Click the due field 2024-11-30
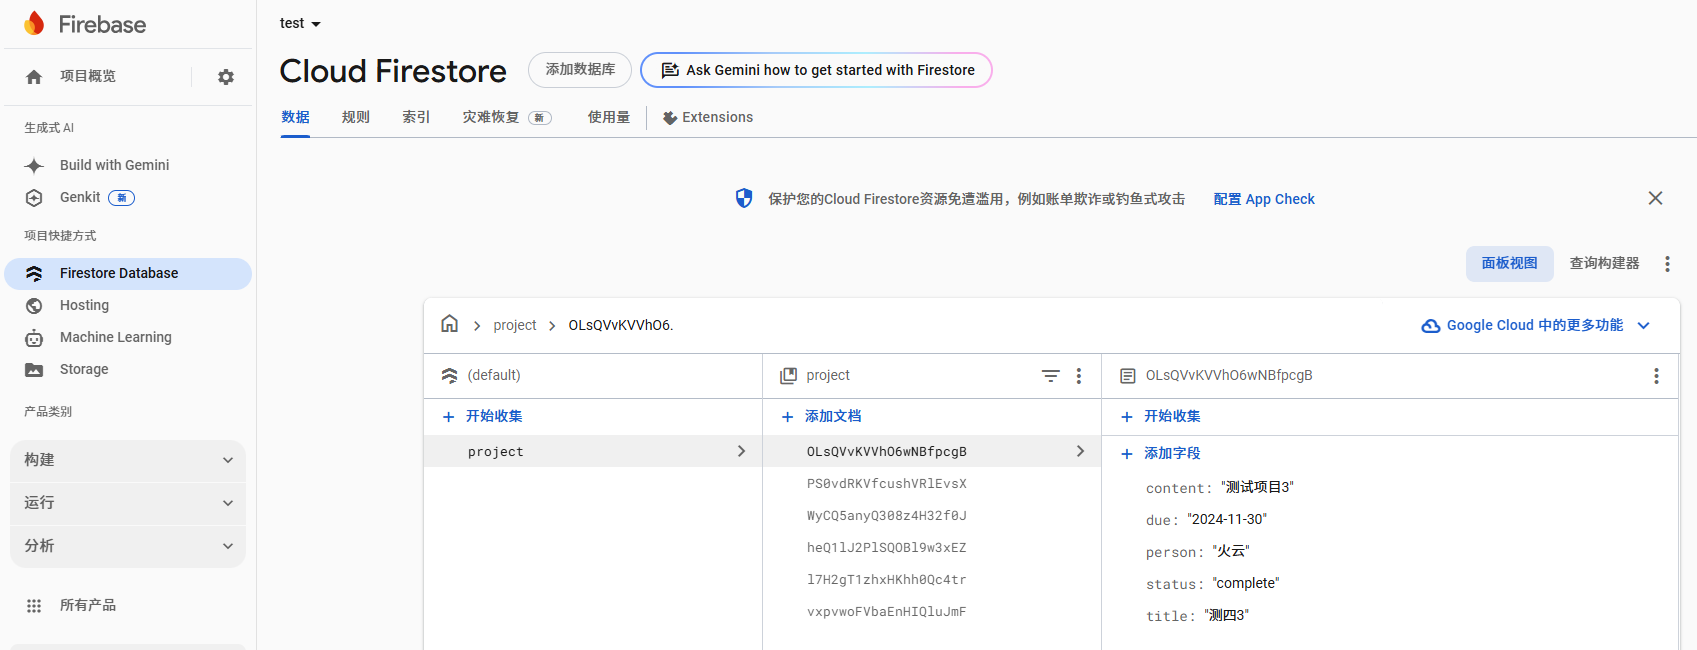 point(1227,519)
